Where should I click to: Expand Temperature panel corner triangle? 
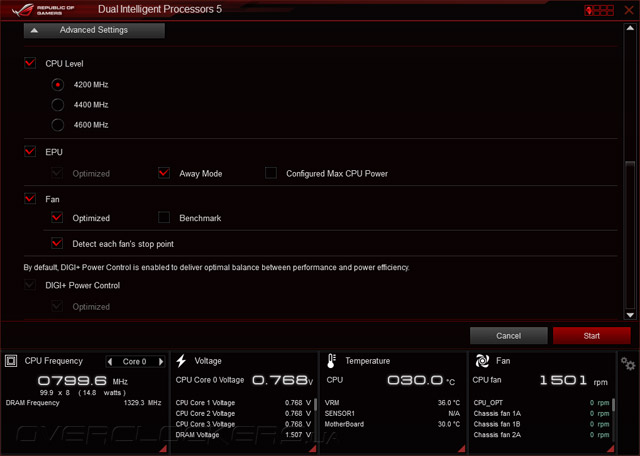click(x=462, y=449)
